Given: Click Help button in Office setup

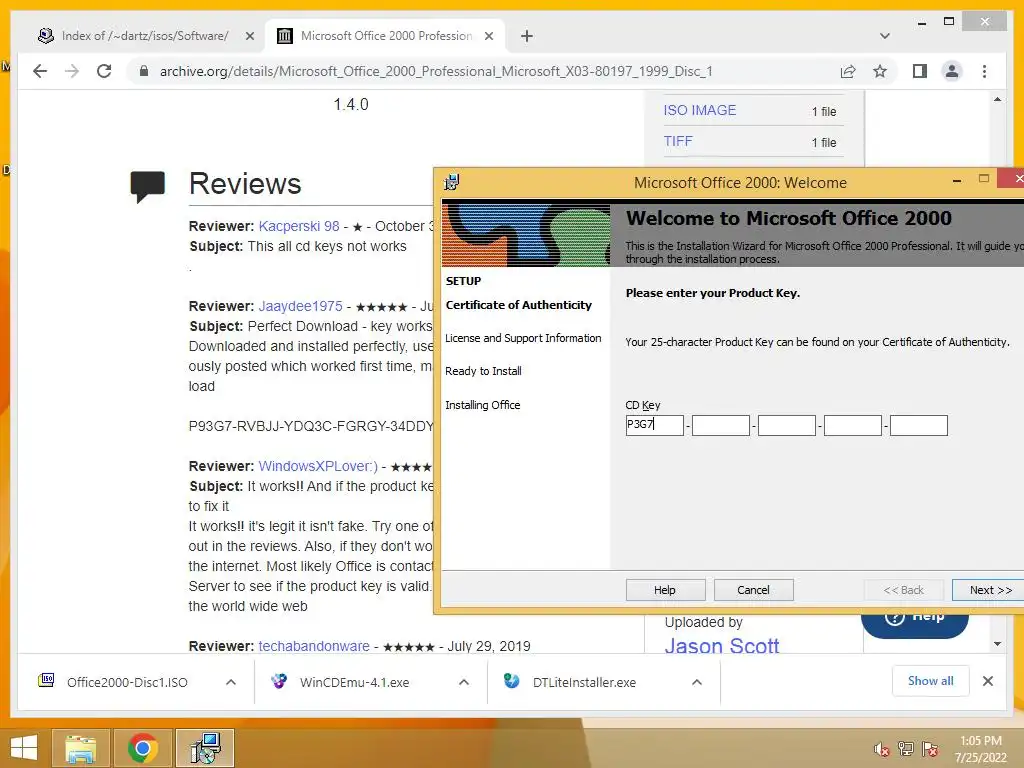Looking at the screenshot, I should pos(665,590).
